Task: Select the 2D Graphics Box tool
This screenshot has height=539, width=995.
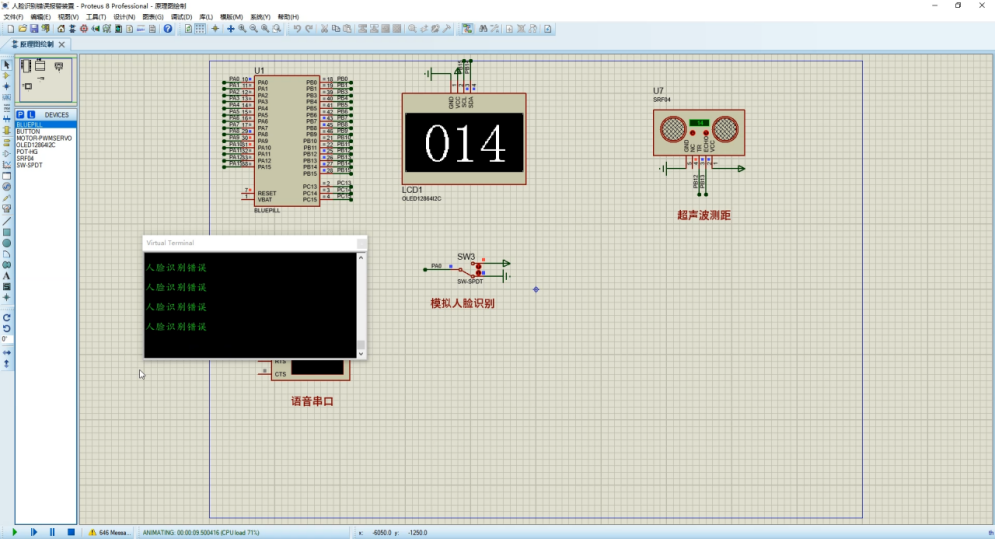Action: click(6, 232)
